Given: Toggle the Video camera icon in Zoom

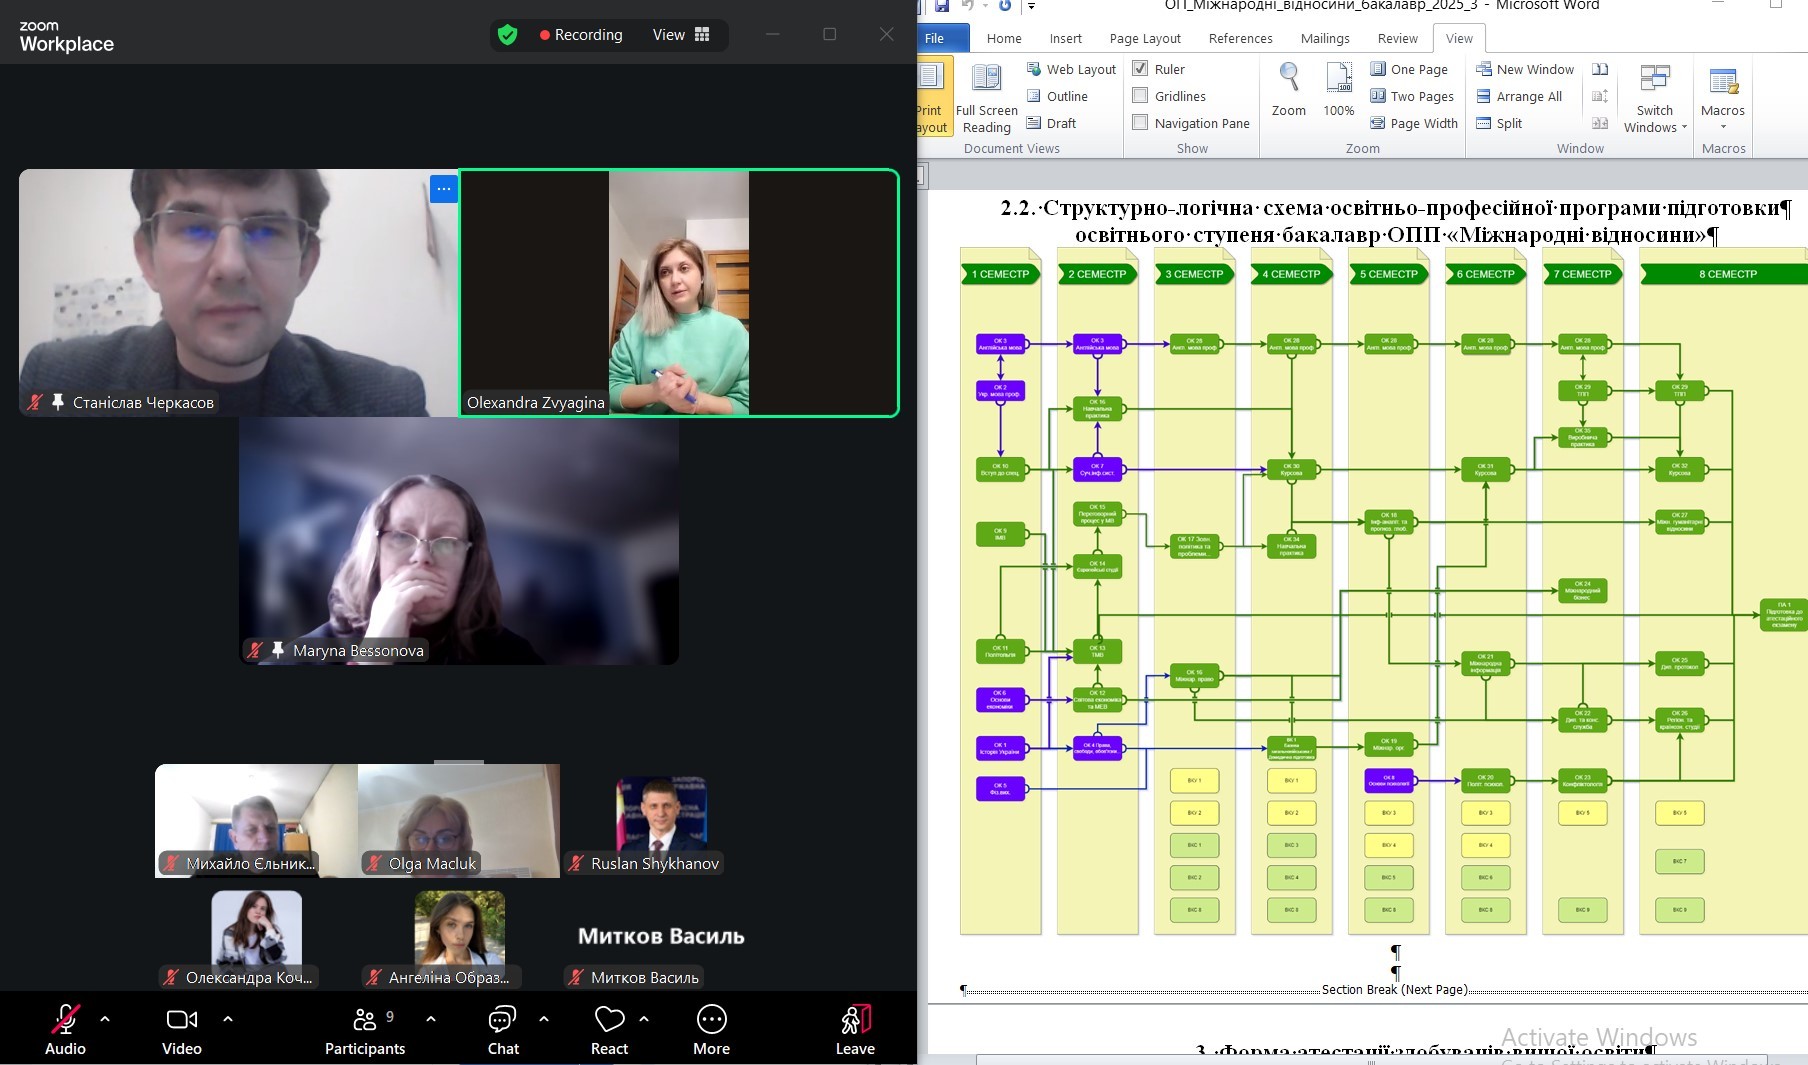Looking at the screenshot, I should tap(182, 1020).
